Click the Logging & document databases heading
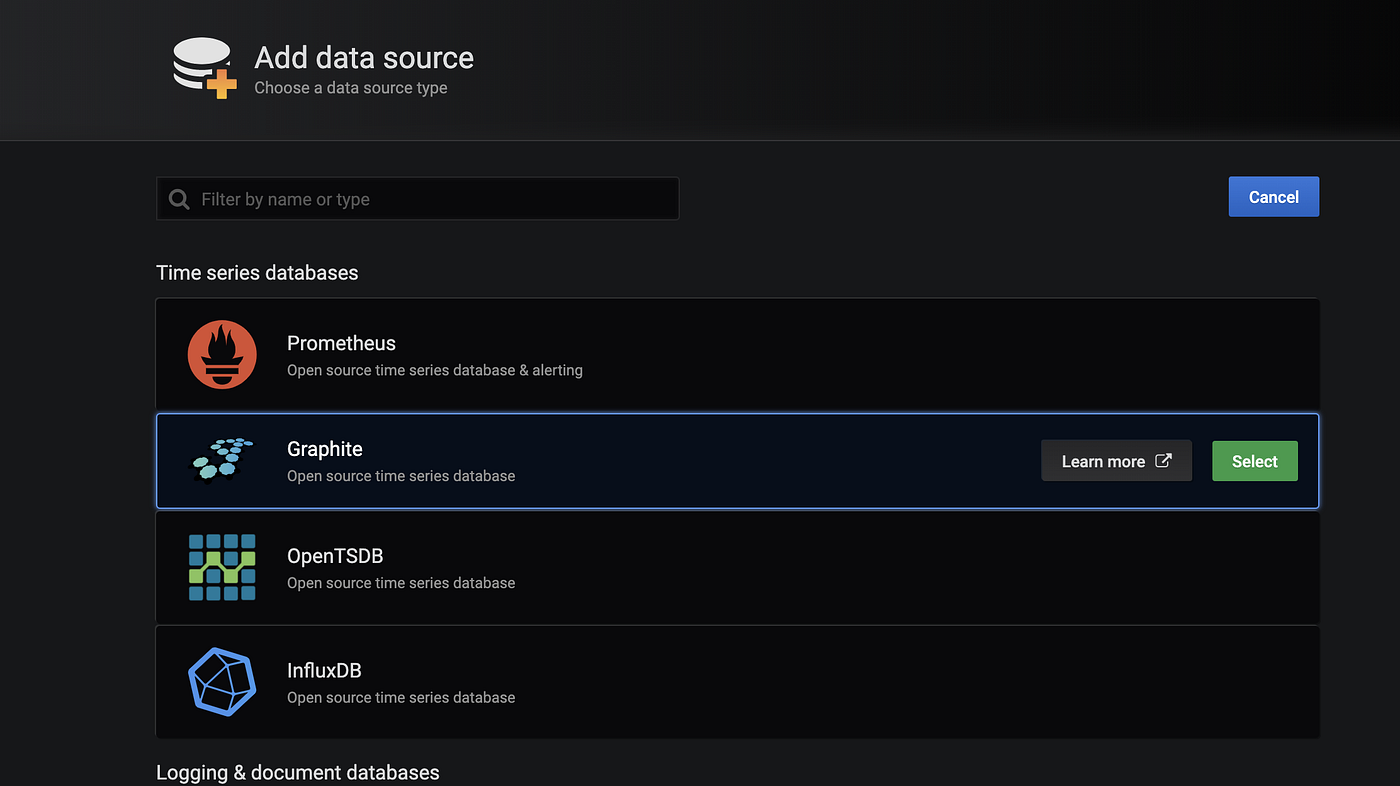Image resolution: width=1400 pixels, height=786 pixels. [x=298, y=773]
